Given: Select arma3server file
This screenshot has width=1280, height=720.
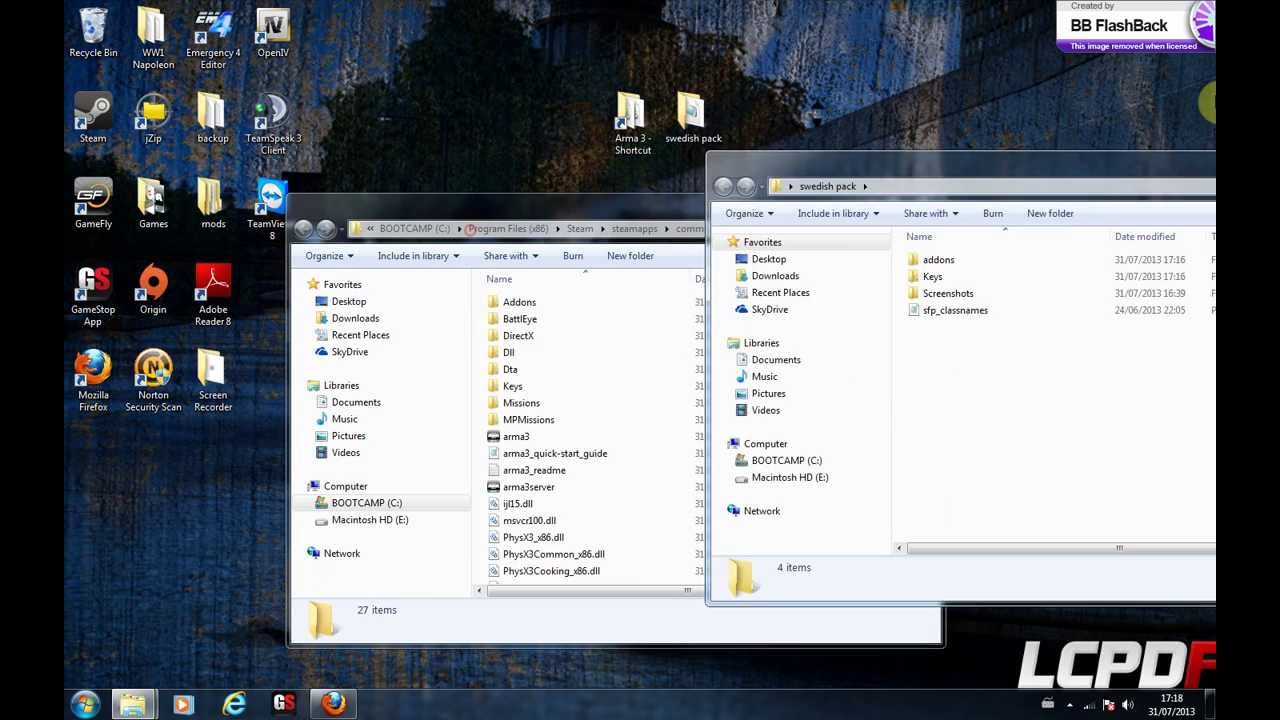Looking at the screenshot, I should (528, 487).
